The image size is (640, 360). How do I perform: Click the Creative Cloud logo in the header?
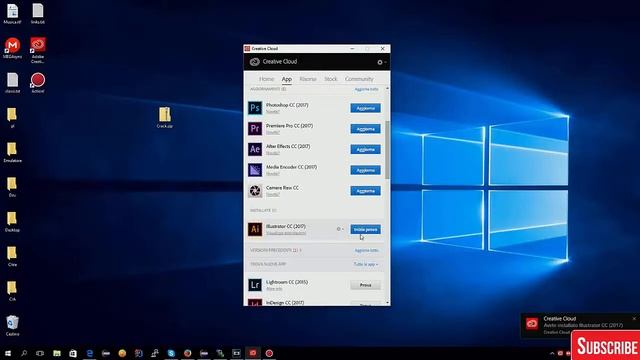click(x=255, y=62)
